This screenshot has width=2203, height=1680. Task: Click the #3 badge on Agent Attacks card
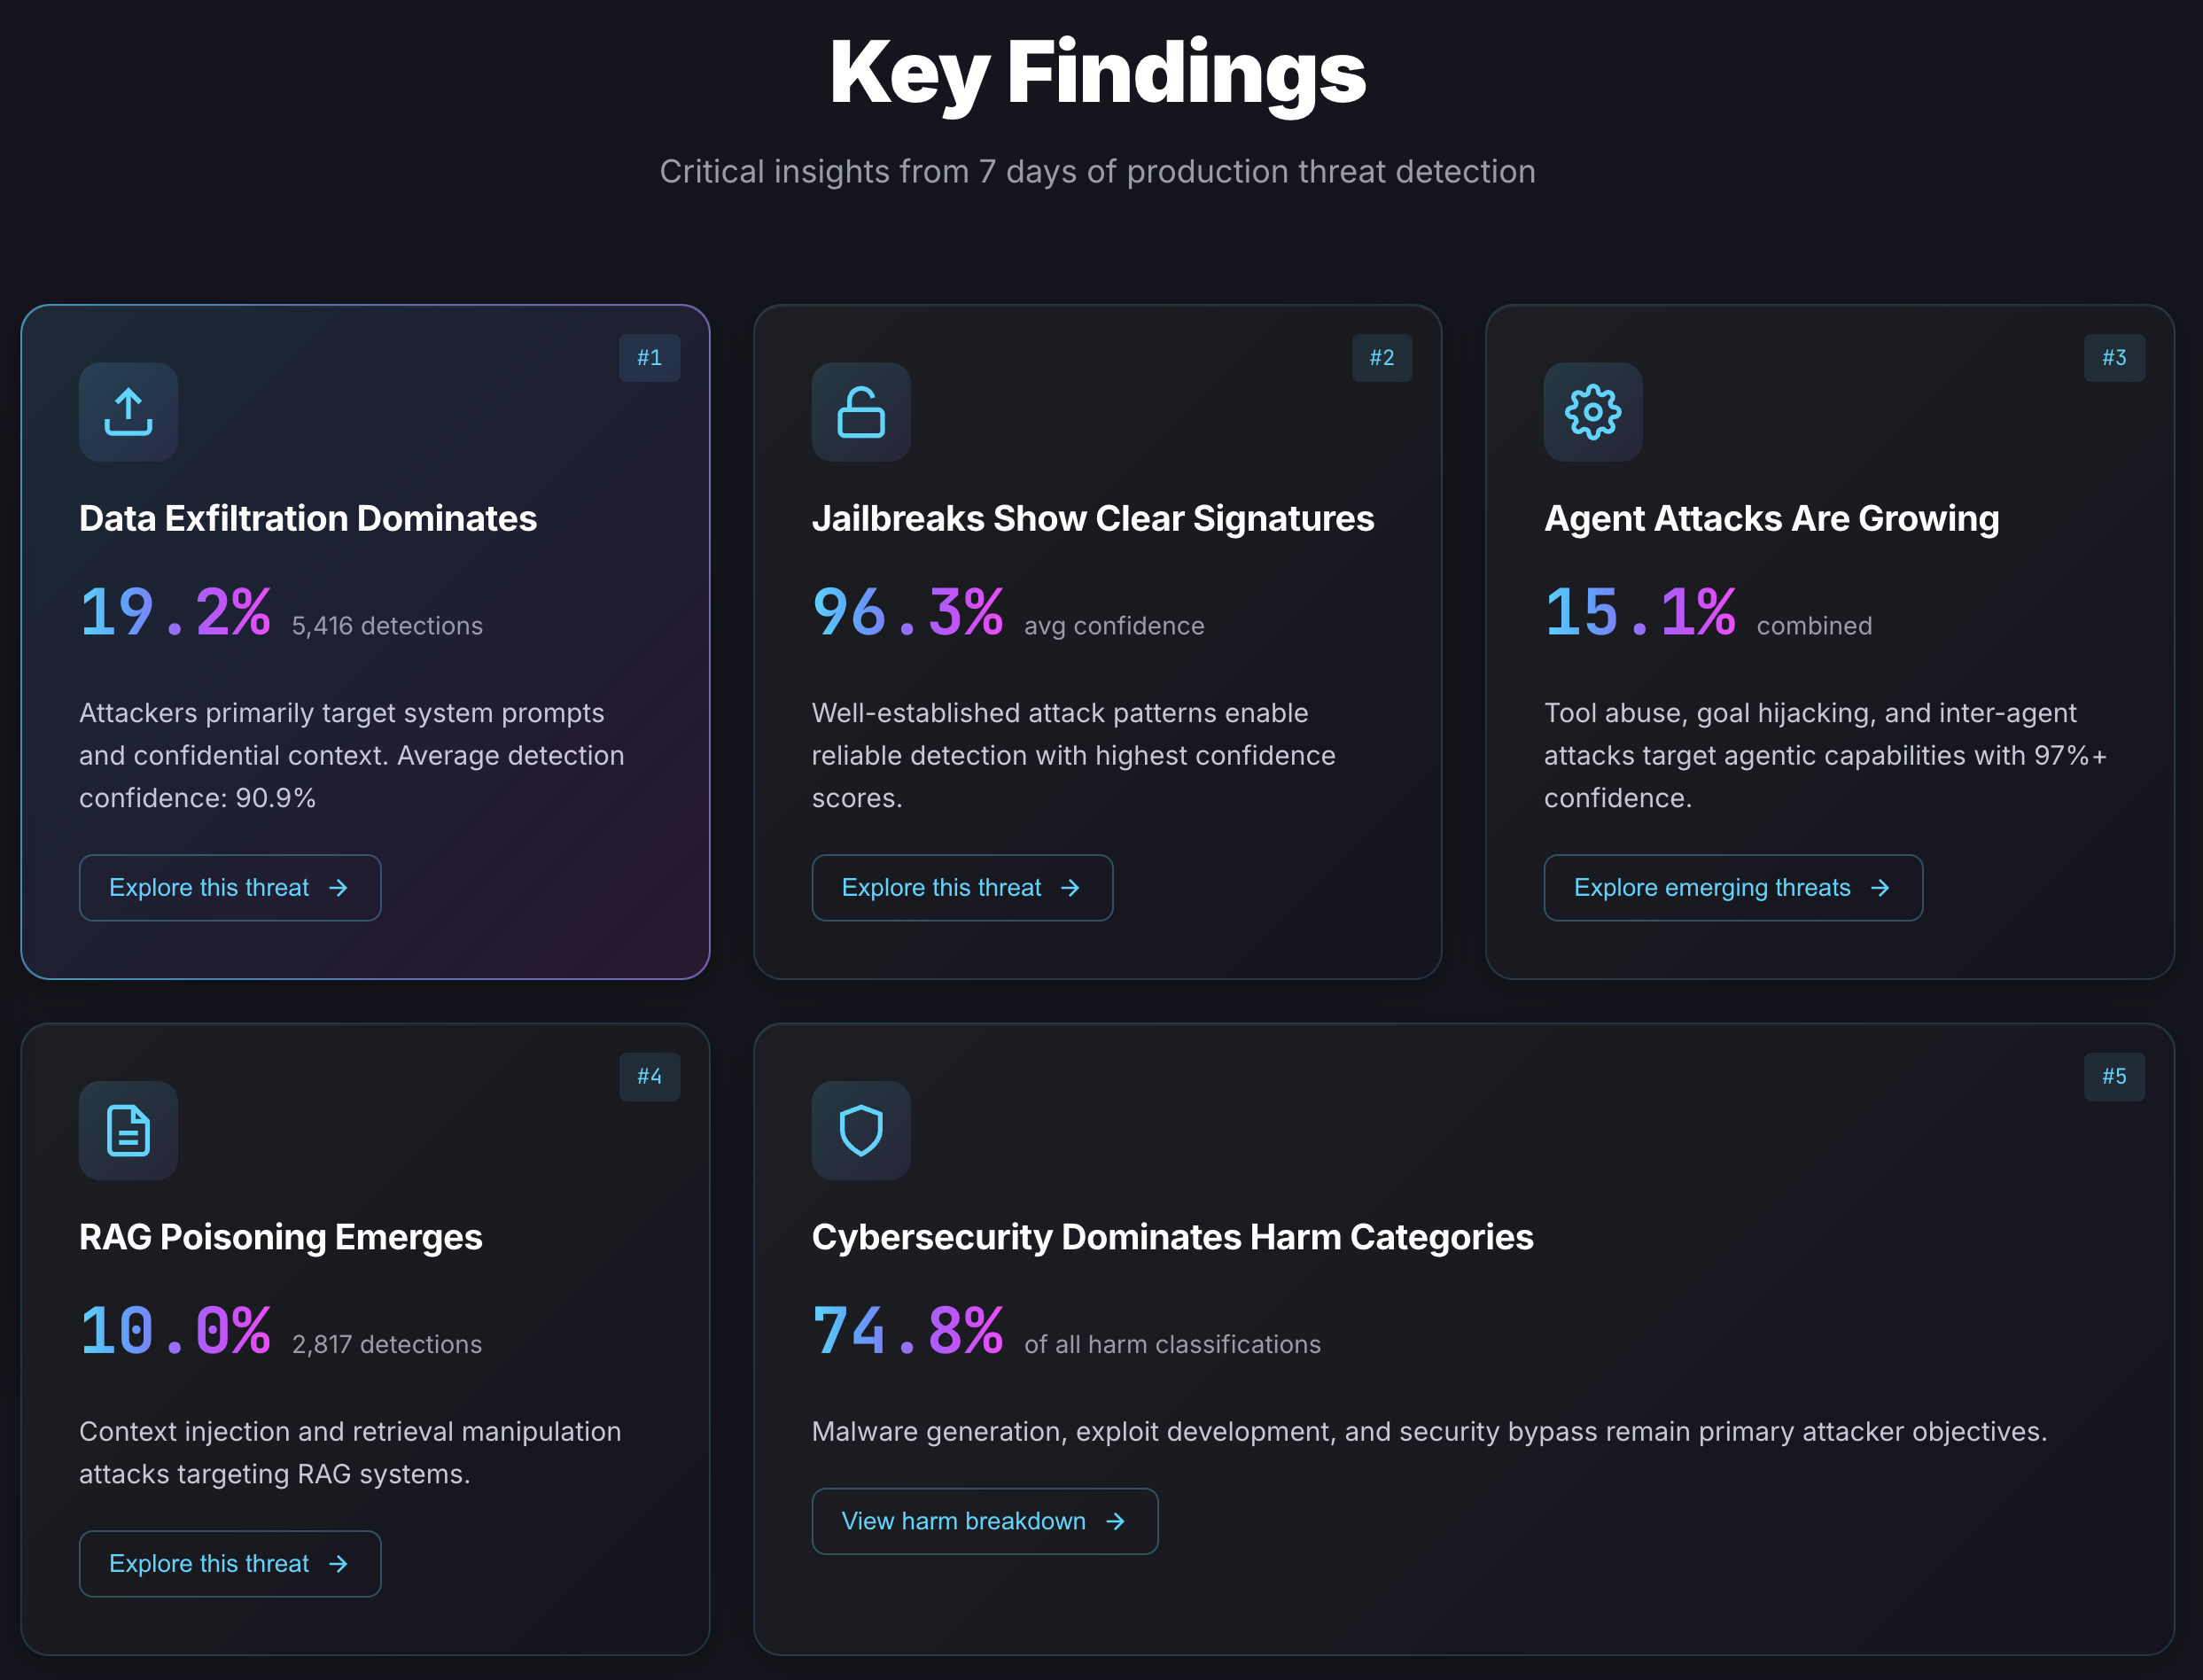(x=2114, y=357)
